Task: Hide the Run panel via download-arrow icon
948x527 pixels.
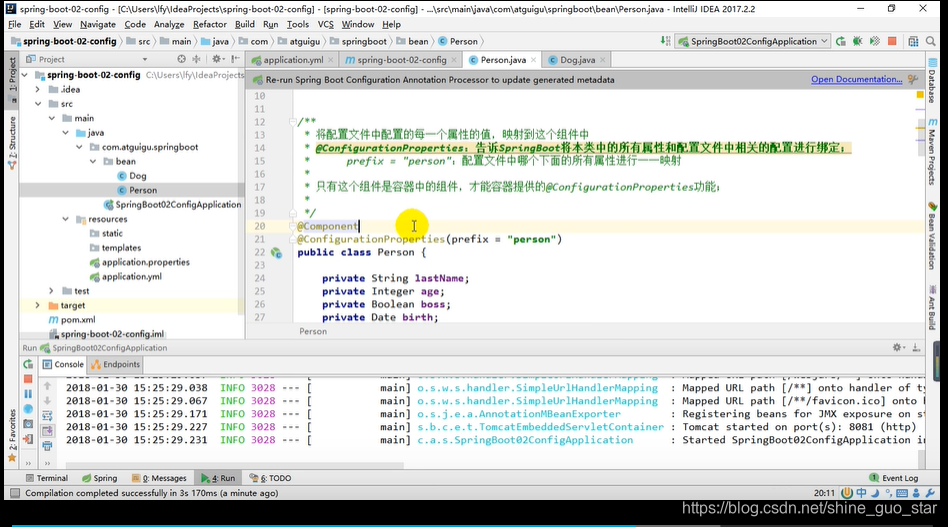Action: [x=916, y=348]
